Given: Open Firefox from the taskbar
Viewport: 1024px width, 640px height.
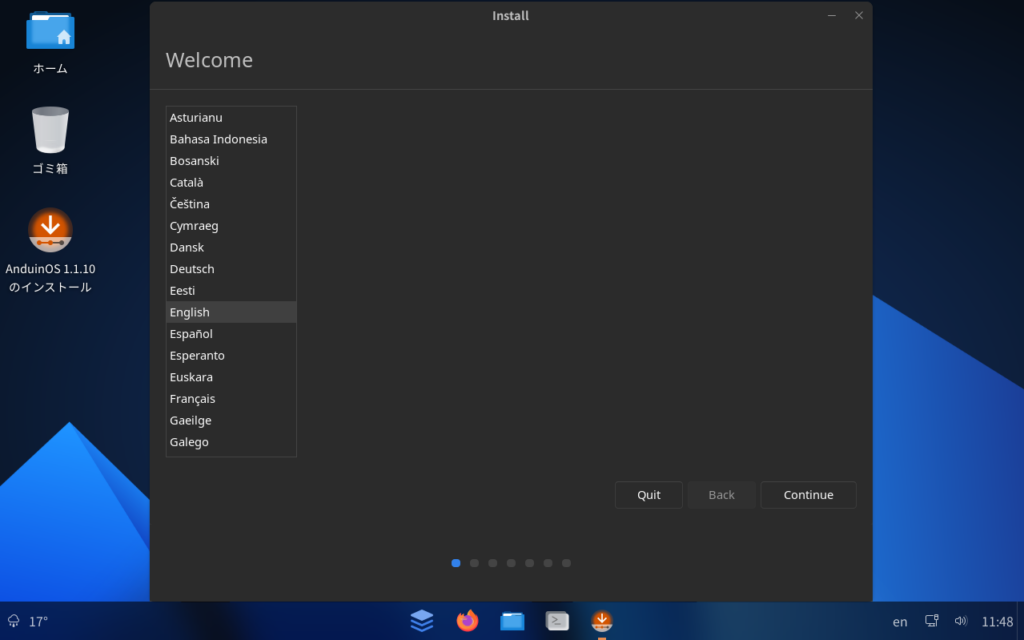Looking at the screenshot, I should 467,621.
